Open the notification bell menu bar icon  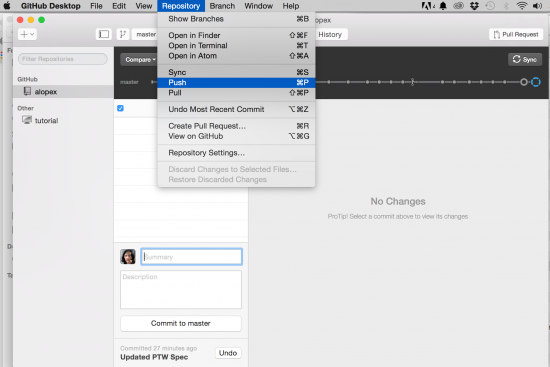pyautogui.click(x=443, y=6)
